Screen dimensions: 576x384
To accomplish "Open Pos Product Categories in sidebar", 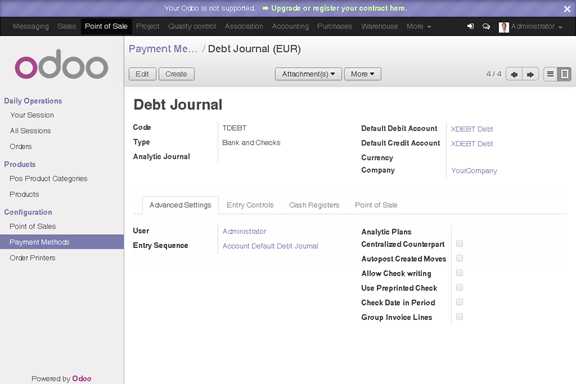I will (x=48, y=179).
